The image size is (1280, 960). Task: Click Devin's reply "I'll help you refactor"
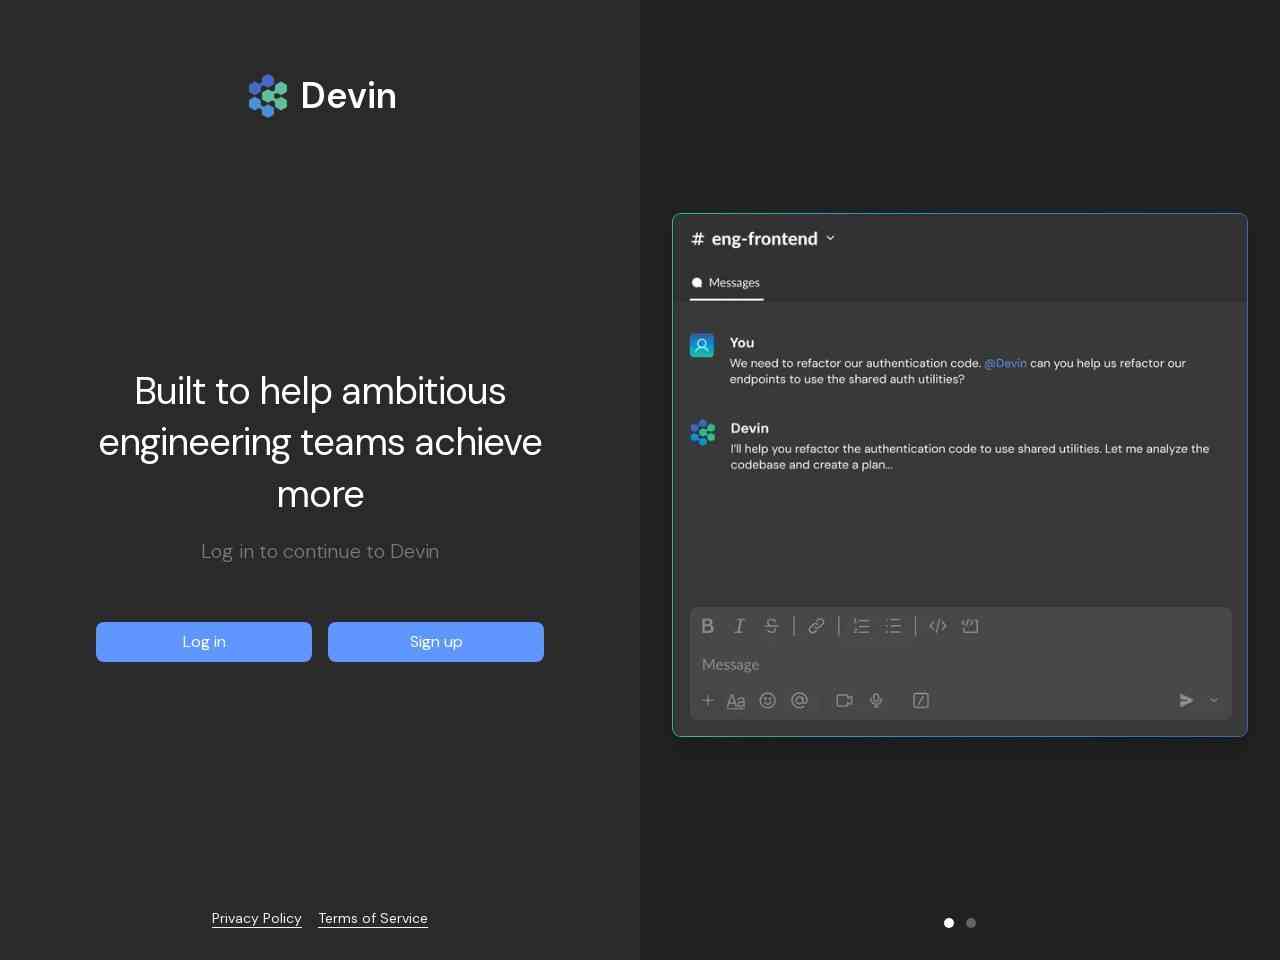click(970, 457)
